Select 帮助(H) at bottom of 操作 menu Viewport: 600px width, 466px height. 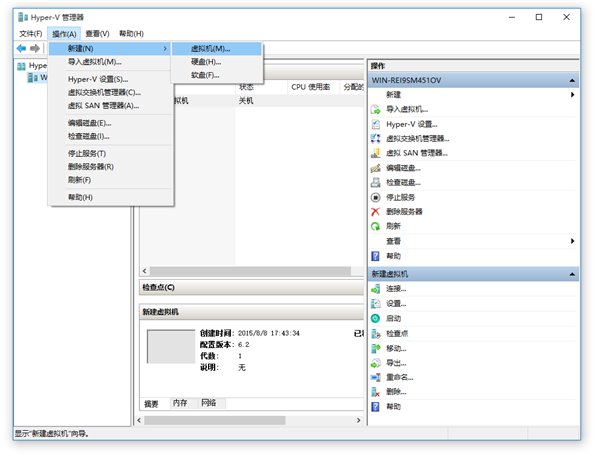[110, 197]
